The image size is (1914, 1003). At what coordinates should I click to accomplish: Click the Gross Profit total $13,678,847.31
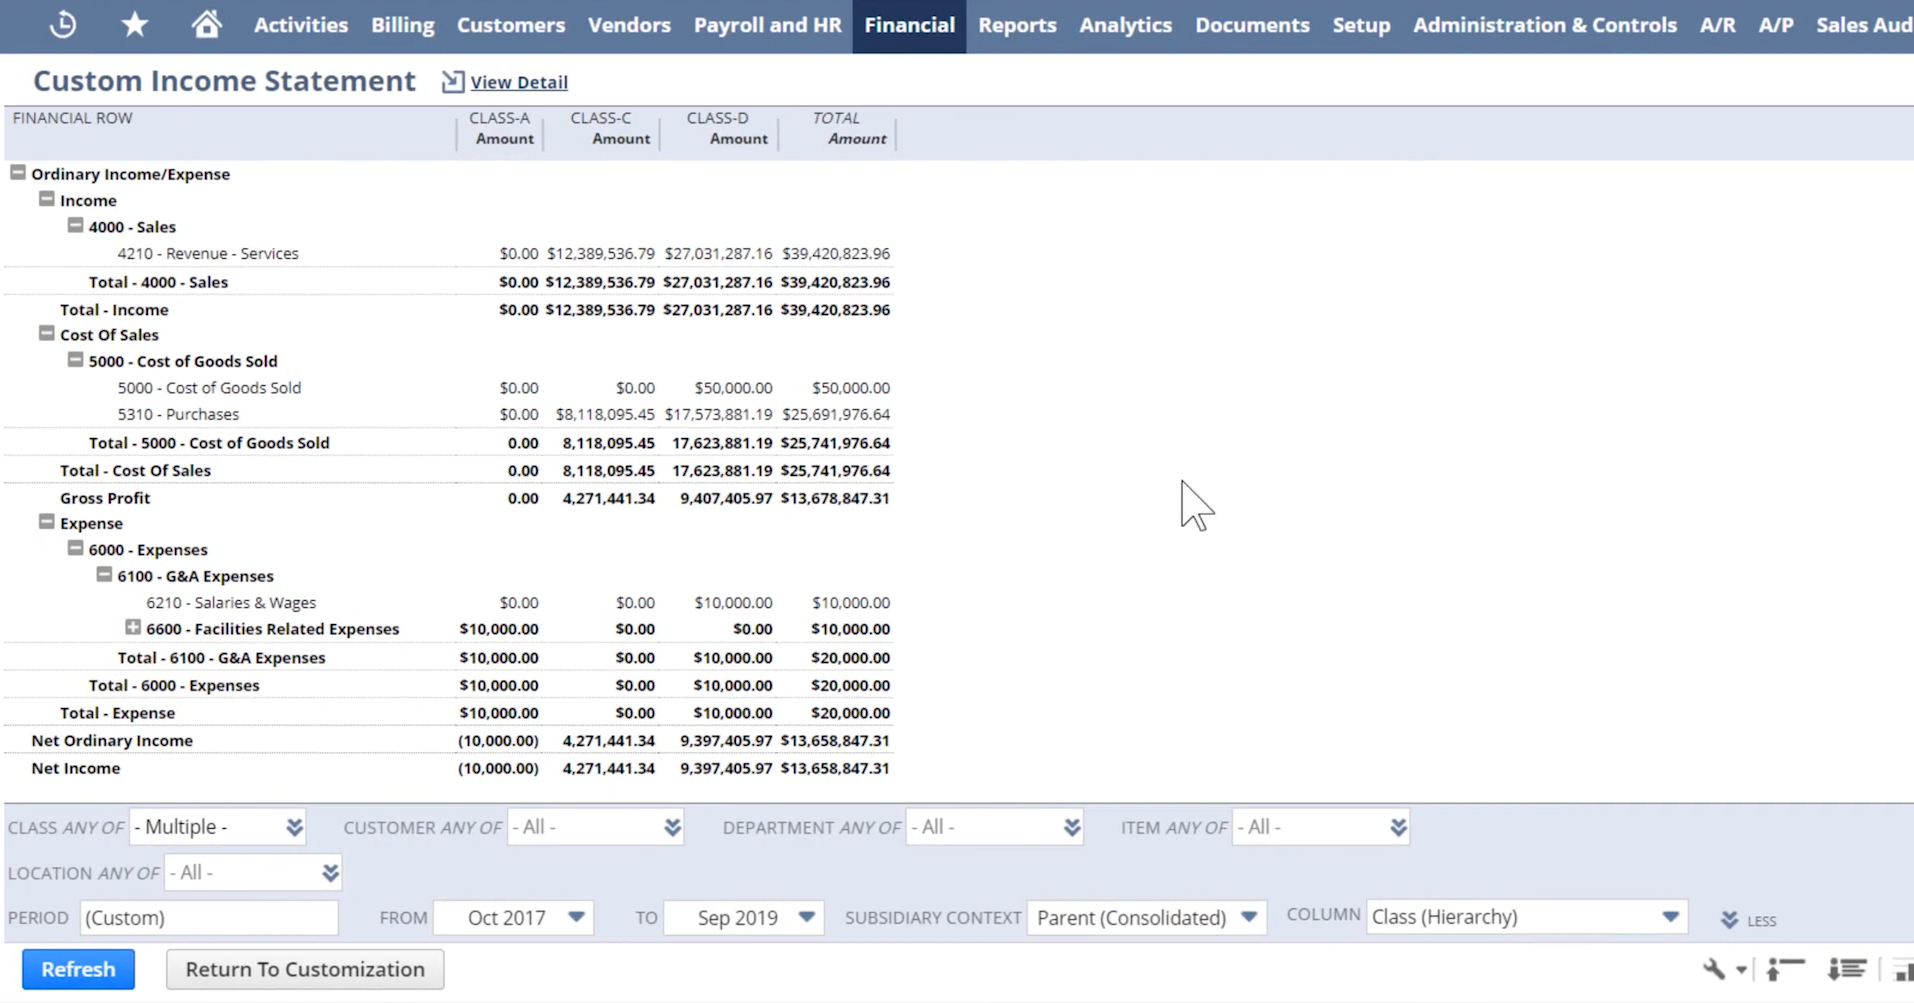pos(835,498)
